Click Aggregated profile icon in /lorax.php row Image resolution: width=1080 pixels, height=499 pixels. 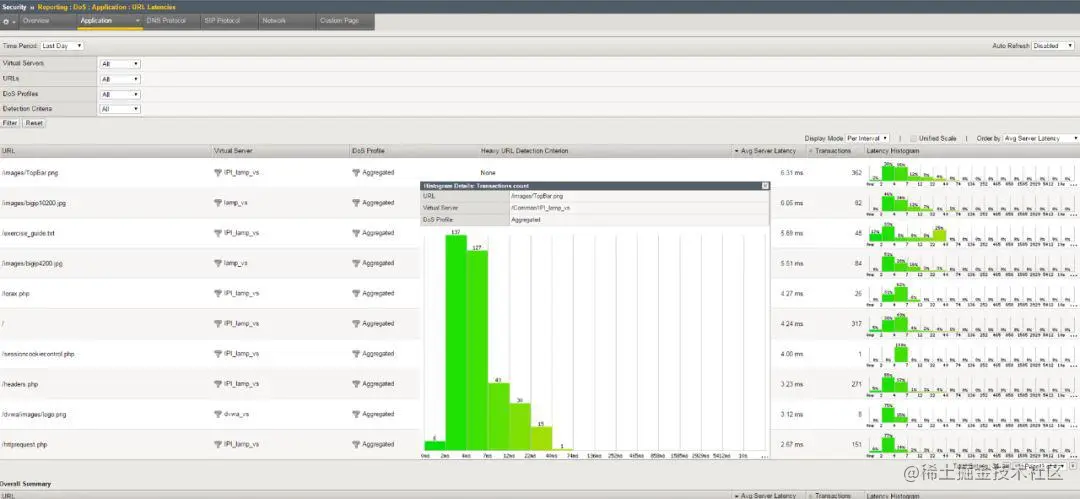pyautogui.click(x=356, y=293)
